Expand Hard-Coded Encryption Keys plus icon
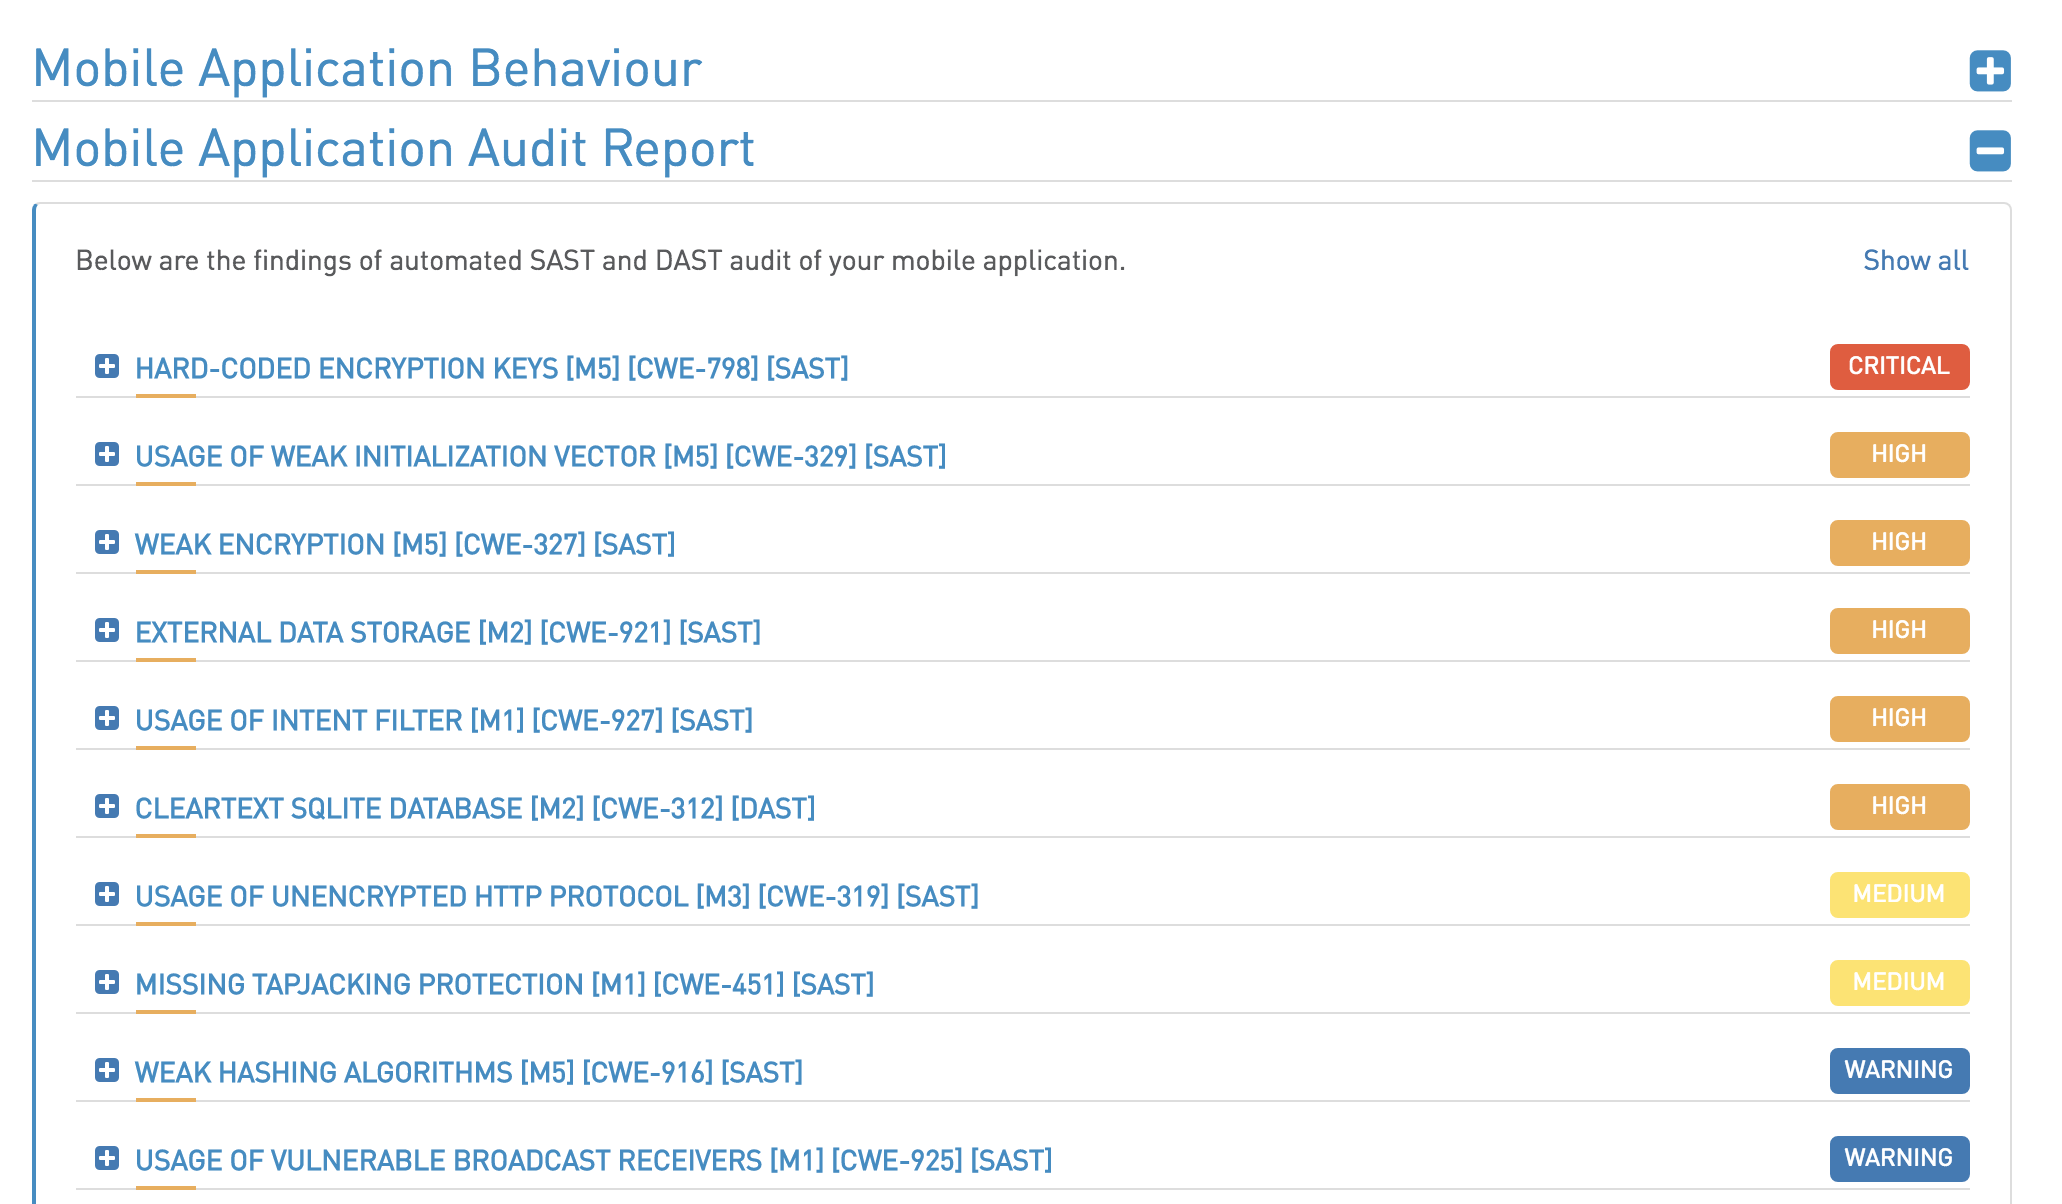The image size is (2062, 1204). pos(107,366)
